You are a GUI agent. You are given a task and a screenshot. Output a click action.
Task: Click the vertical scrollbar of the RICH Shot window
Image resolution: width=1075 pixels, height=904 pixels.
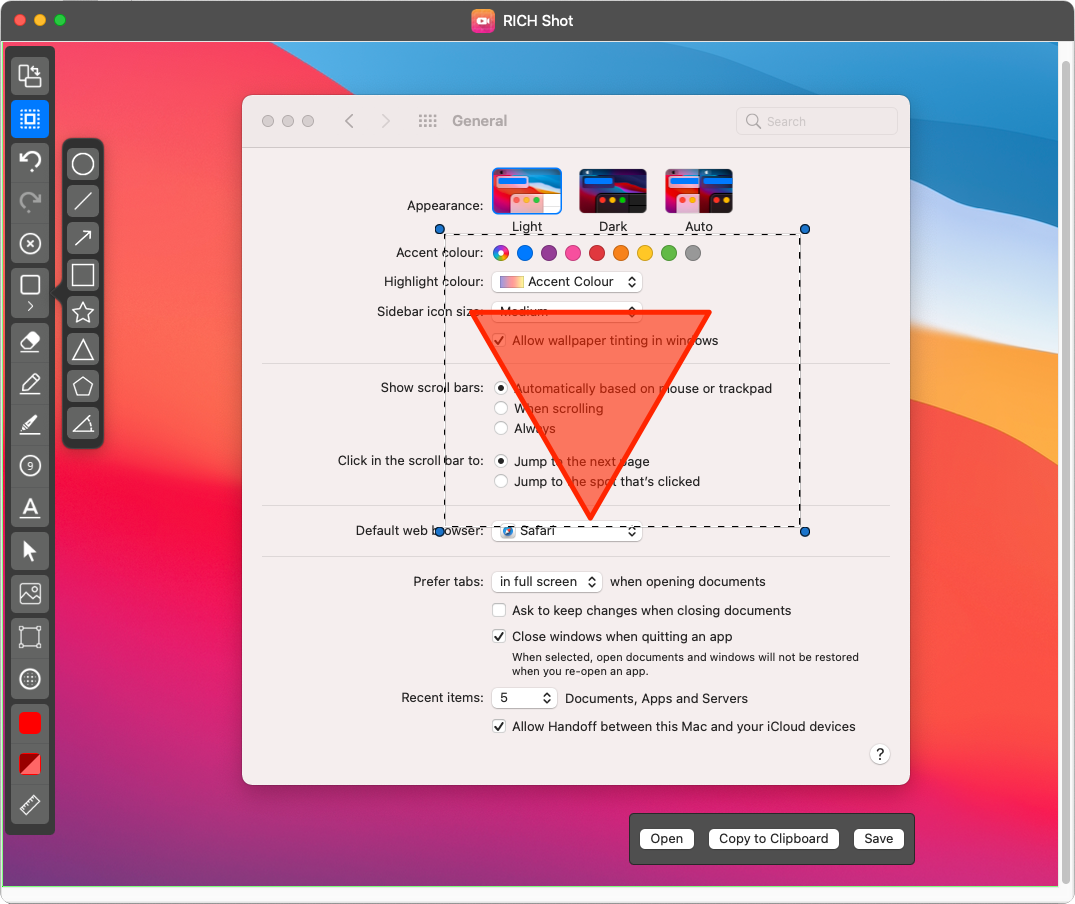tap(1065, 473)
